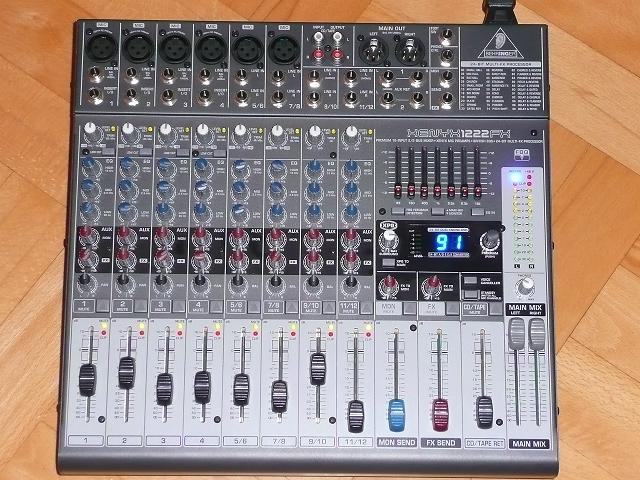The height and width of the screenshot is (480, 640).
Task: Click the effects Program knob
Action: click(491, 239)
